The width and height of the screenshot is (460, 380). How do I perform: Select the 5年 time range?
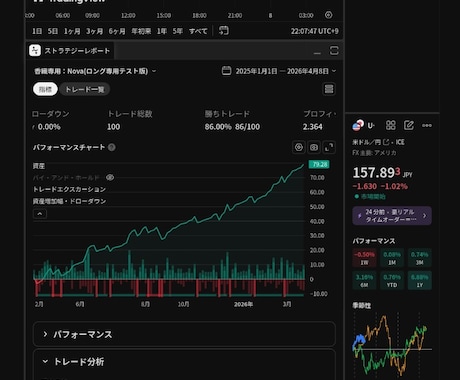(x=177, y=31)
